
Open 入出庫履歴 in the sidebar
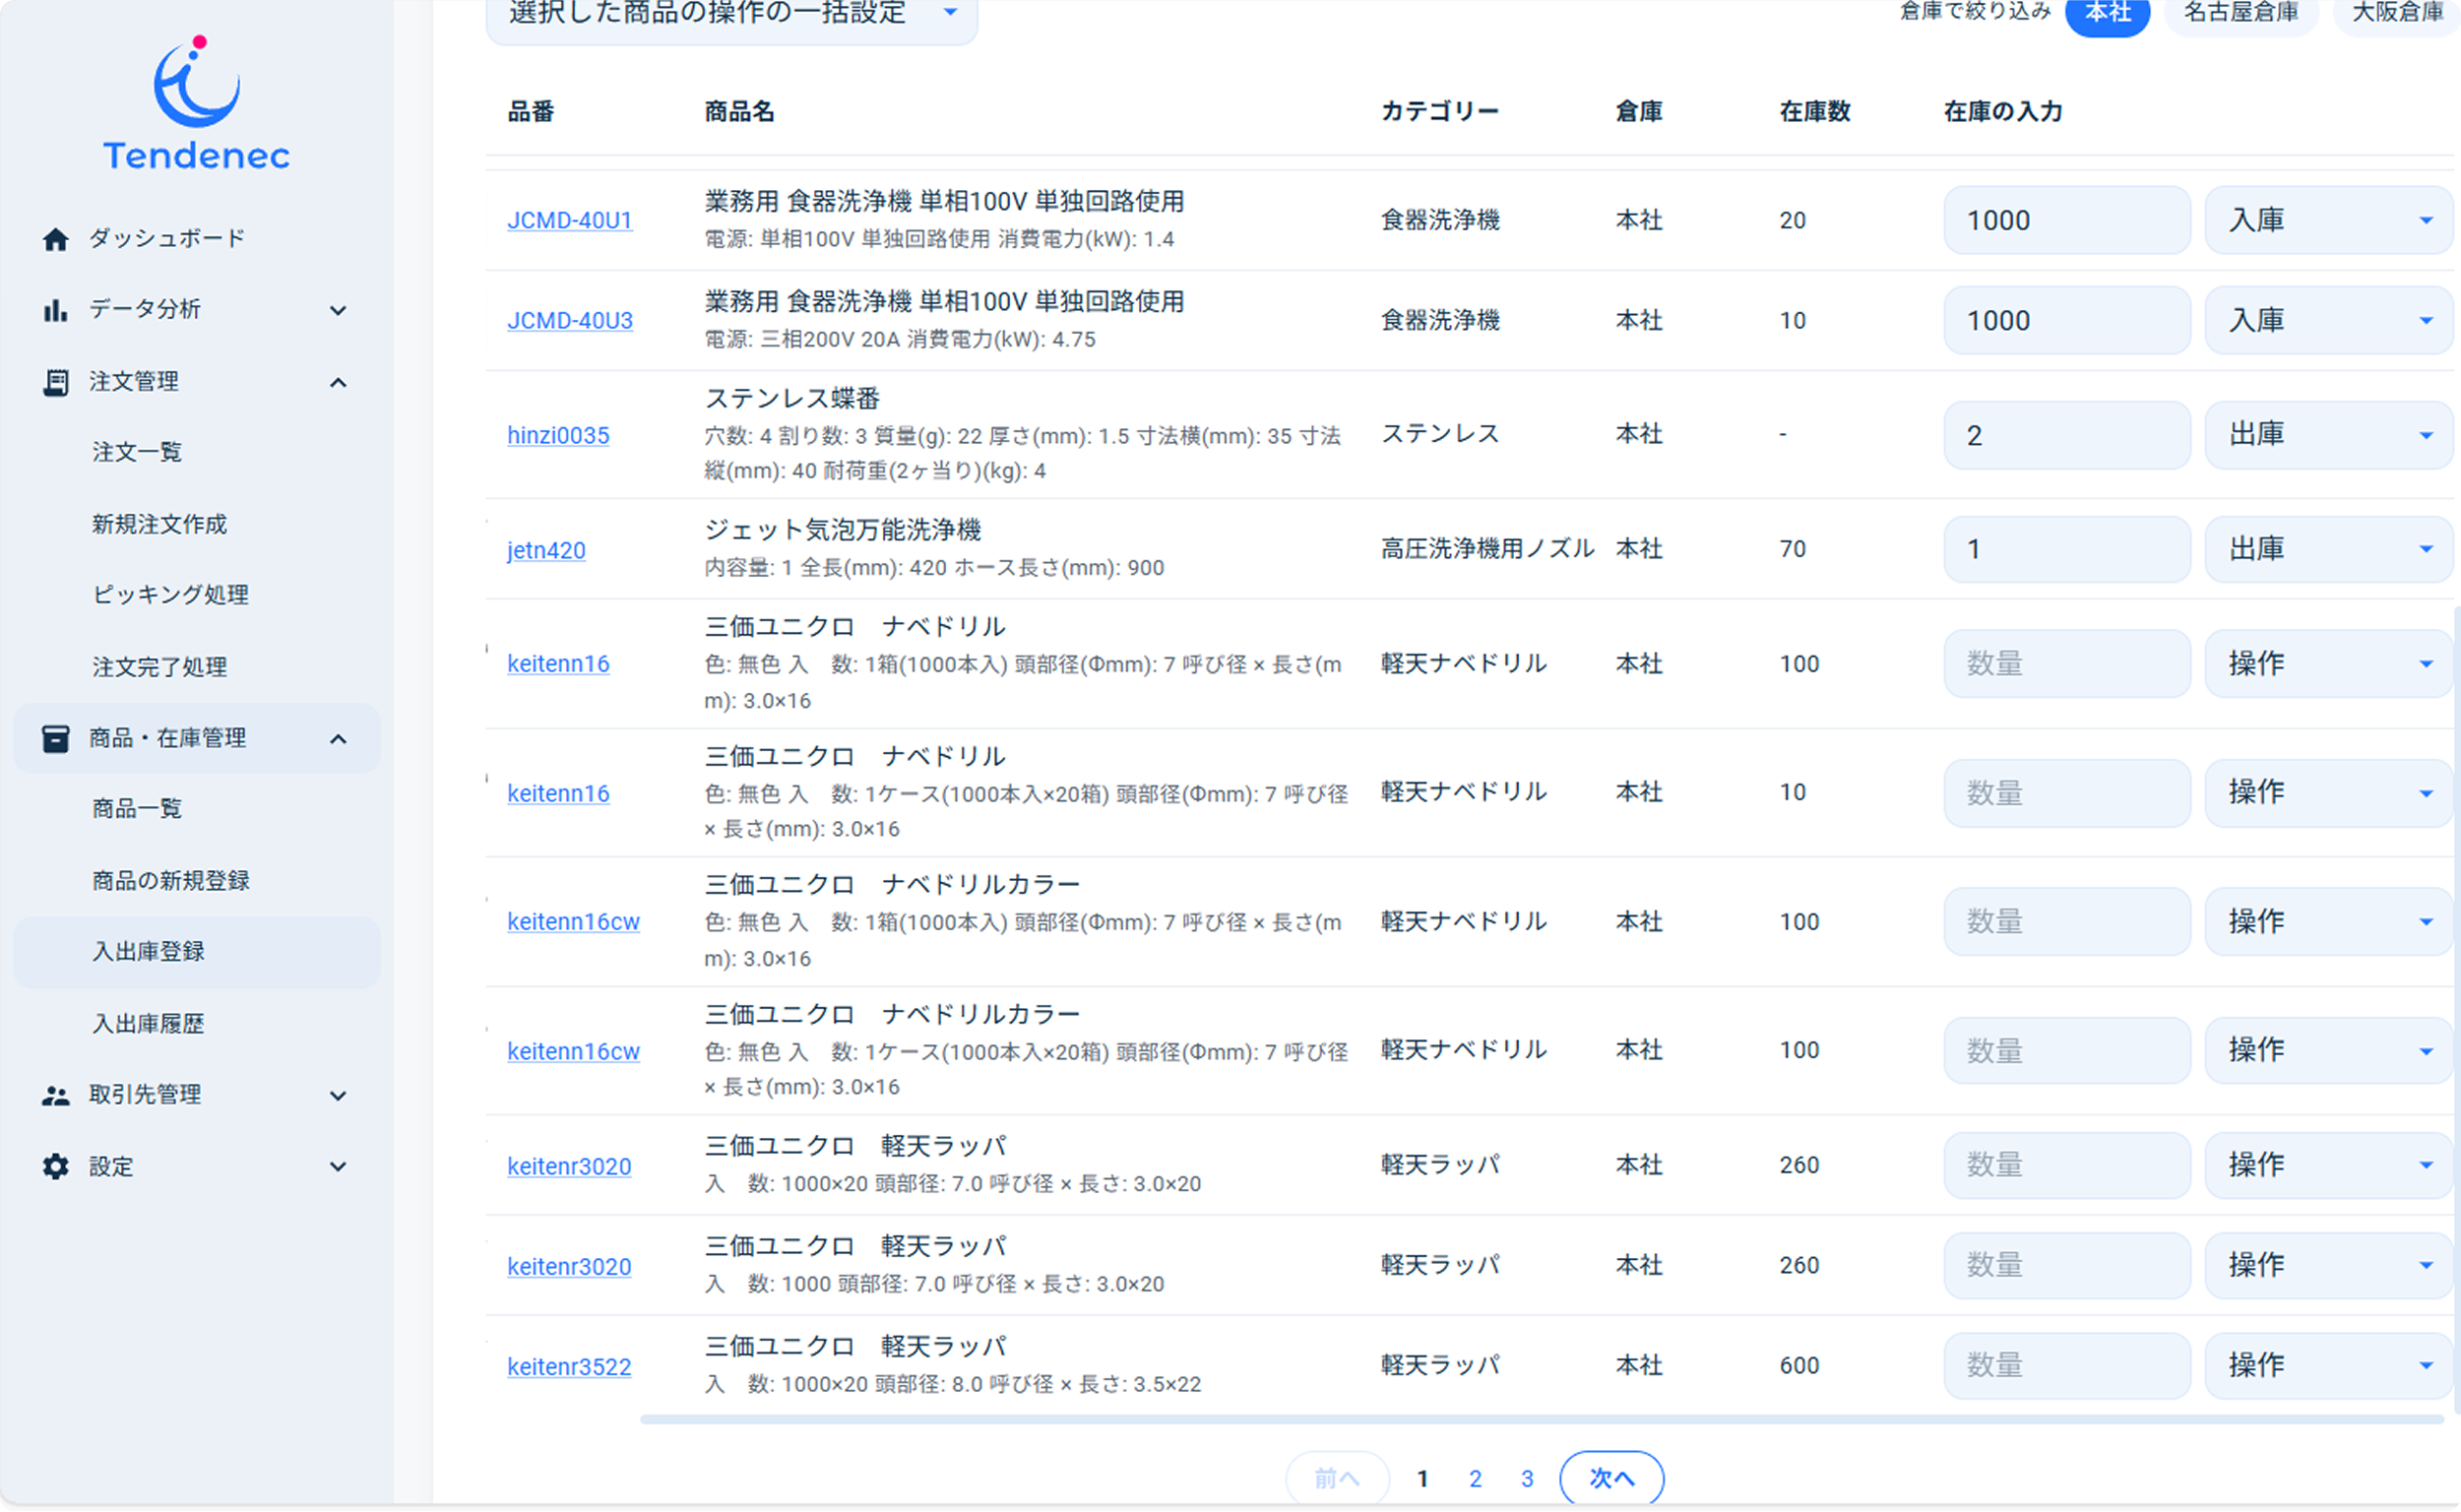[148, 1023]
